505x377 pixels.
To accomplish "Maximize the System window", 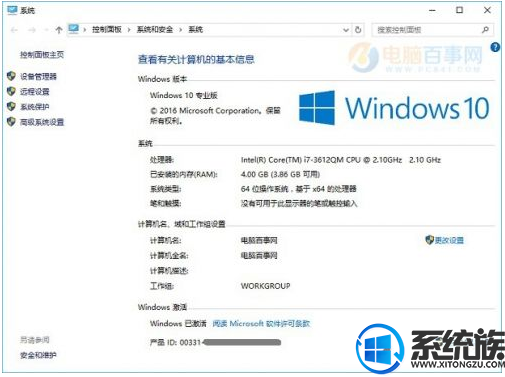I will [x=459, y=10].
